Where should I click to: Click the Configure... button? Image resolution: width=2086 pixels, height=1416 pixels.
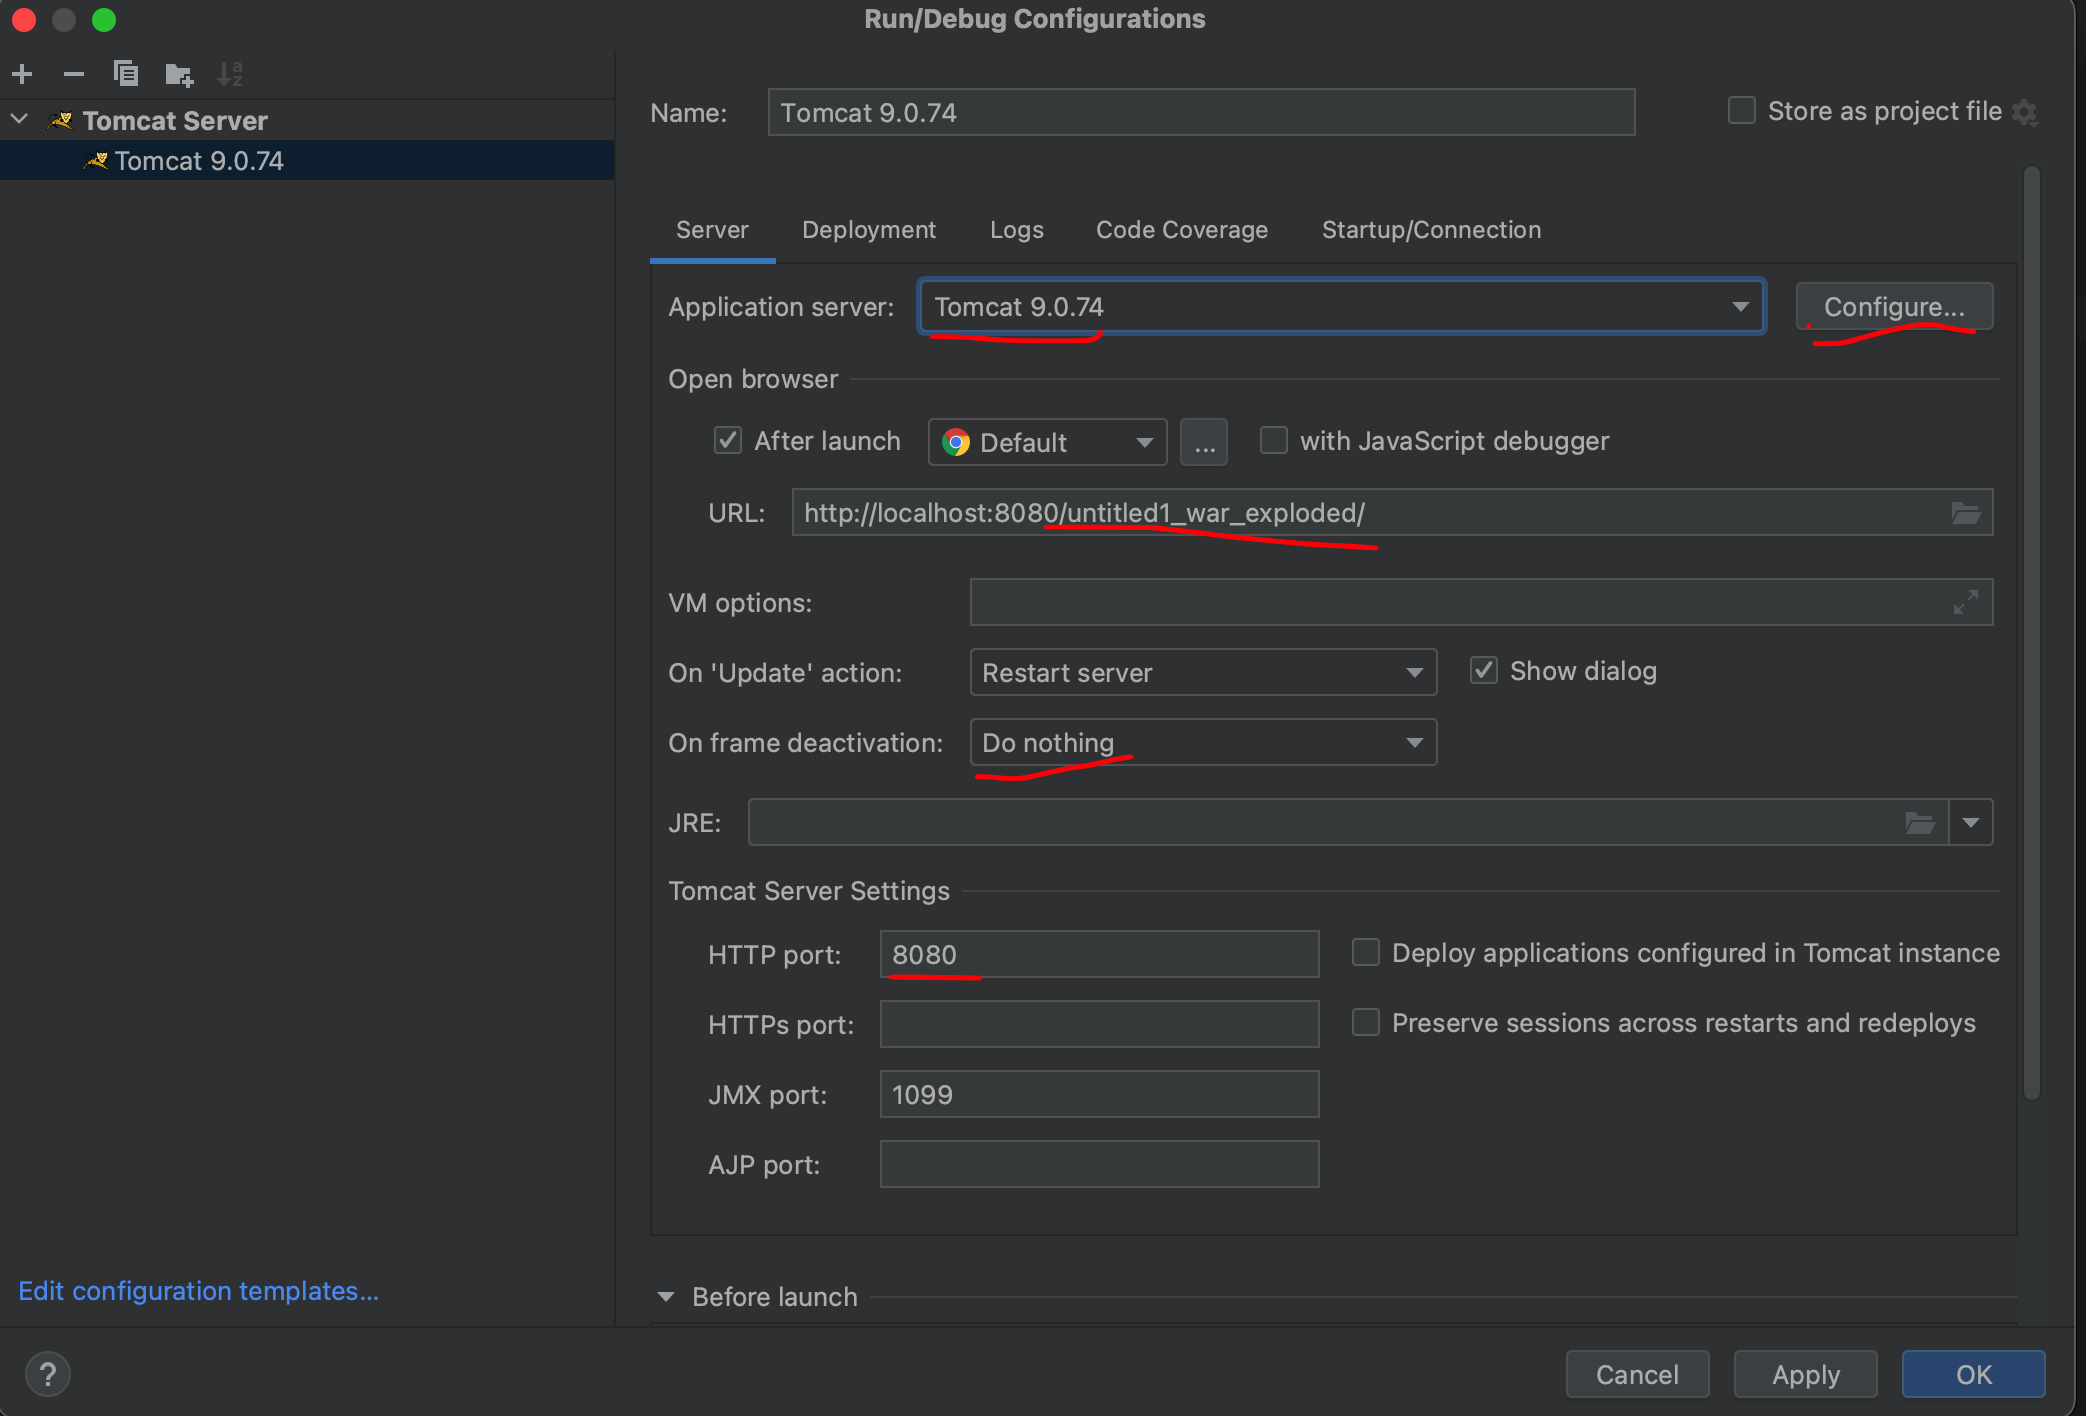point(1893,307)
